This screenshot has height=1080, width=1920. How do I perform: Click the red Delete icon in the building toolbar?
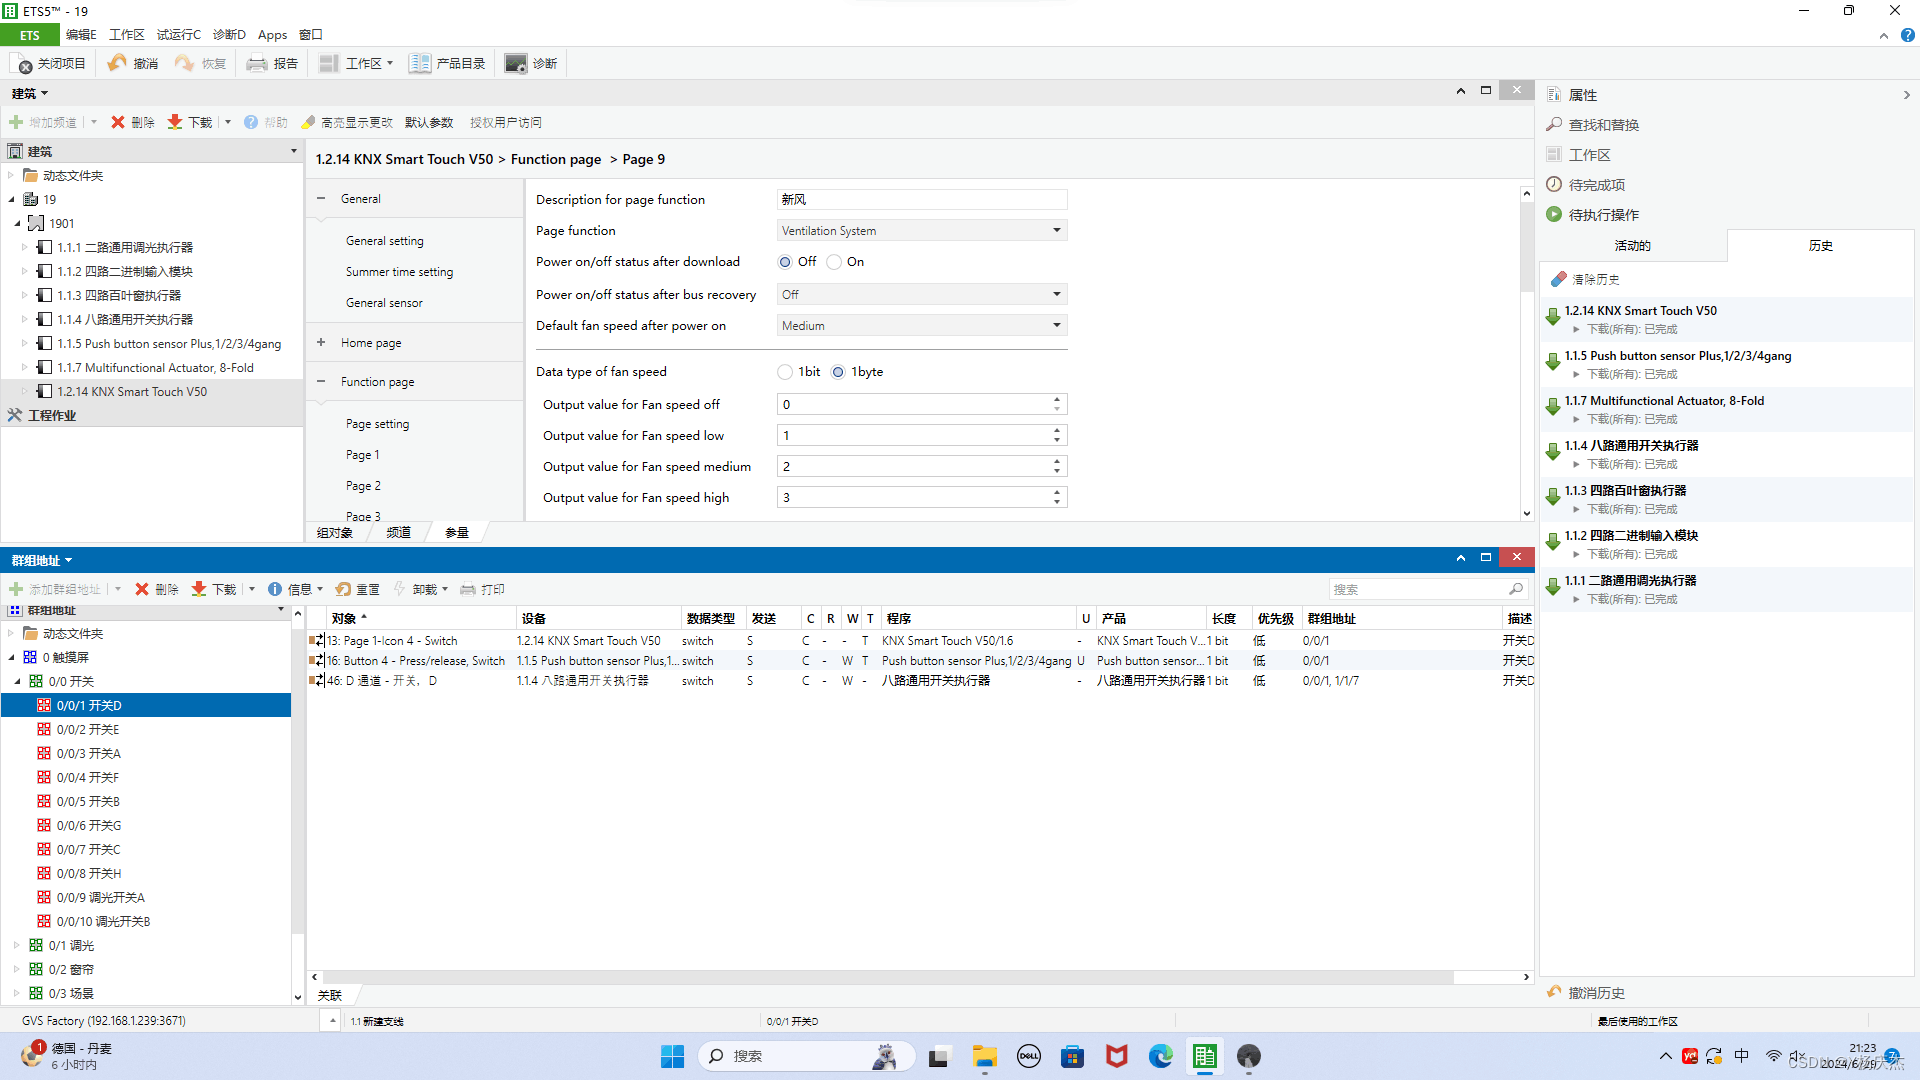118,122
